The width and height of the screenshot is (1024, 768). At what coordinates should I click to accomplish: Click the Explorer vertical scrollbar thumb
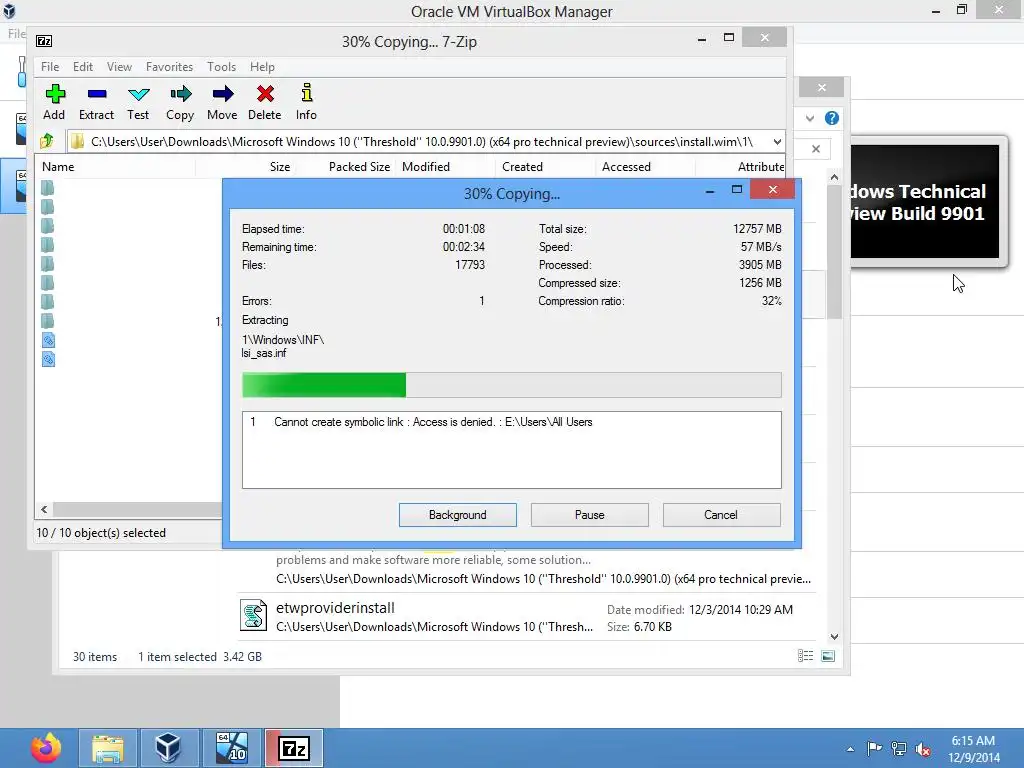(x=834, y=252)
